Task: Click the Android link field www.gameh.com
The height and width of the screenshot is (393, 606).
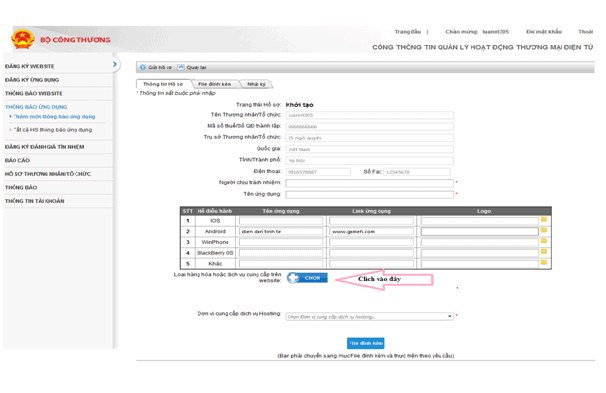Action: (x=371, y=231)
